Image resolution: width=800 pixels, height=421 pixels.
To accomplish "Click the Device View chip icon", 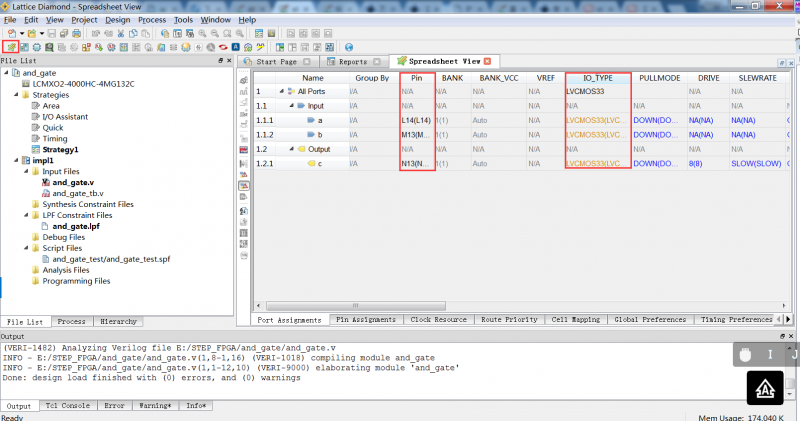I will pos(37,47).
